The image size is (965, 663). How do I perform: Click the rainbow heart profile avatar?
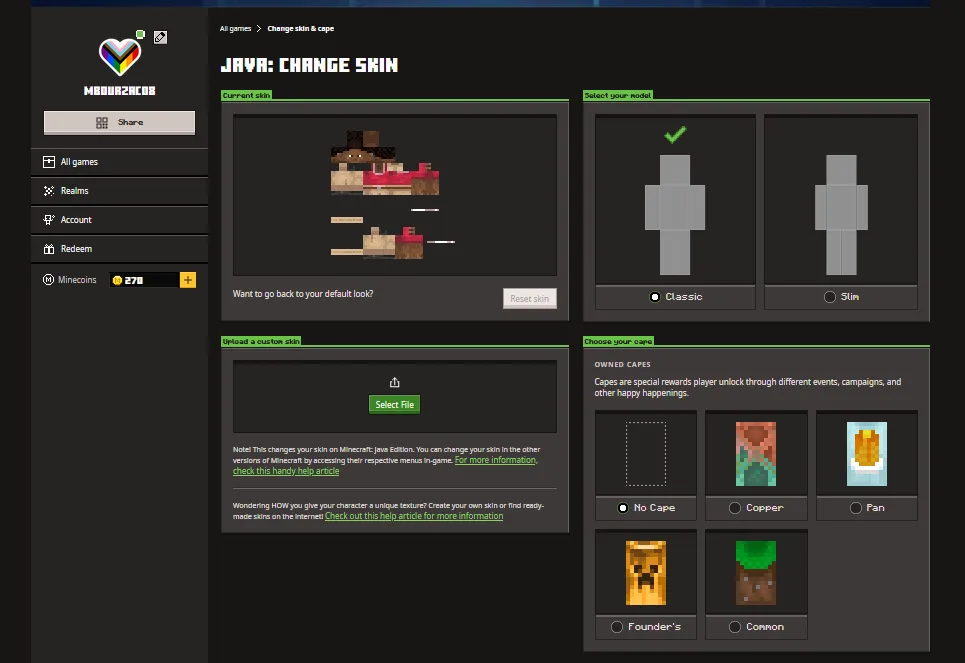tap(120, 56)
